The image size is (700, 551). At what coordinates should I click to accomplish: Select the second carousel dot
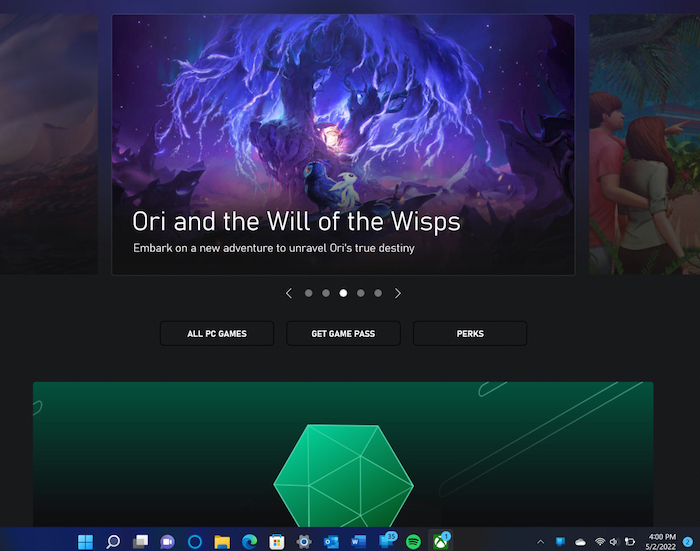point(326,293)
